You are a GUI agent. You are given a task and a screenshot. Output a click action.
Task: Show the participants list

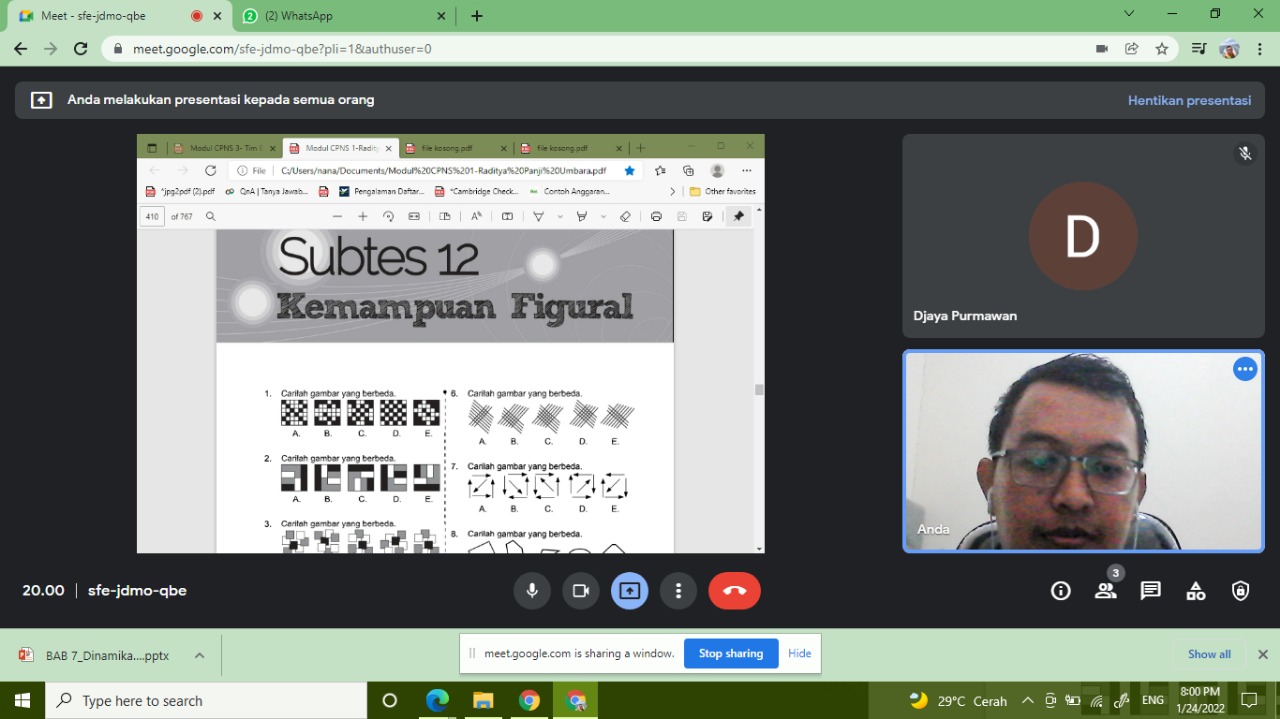[x=1106, y=591]
